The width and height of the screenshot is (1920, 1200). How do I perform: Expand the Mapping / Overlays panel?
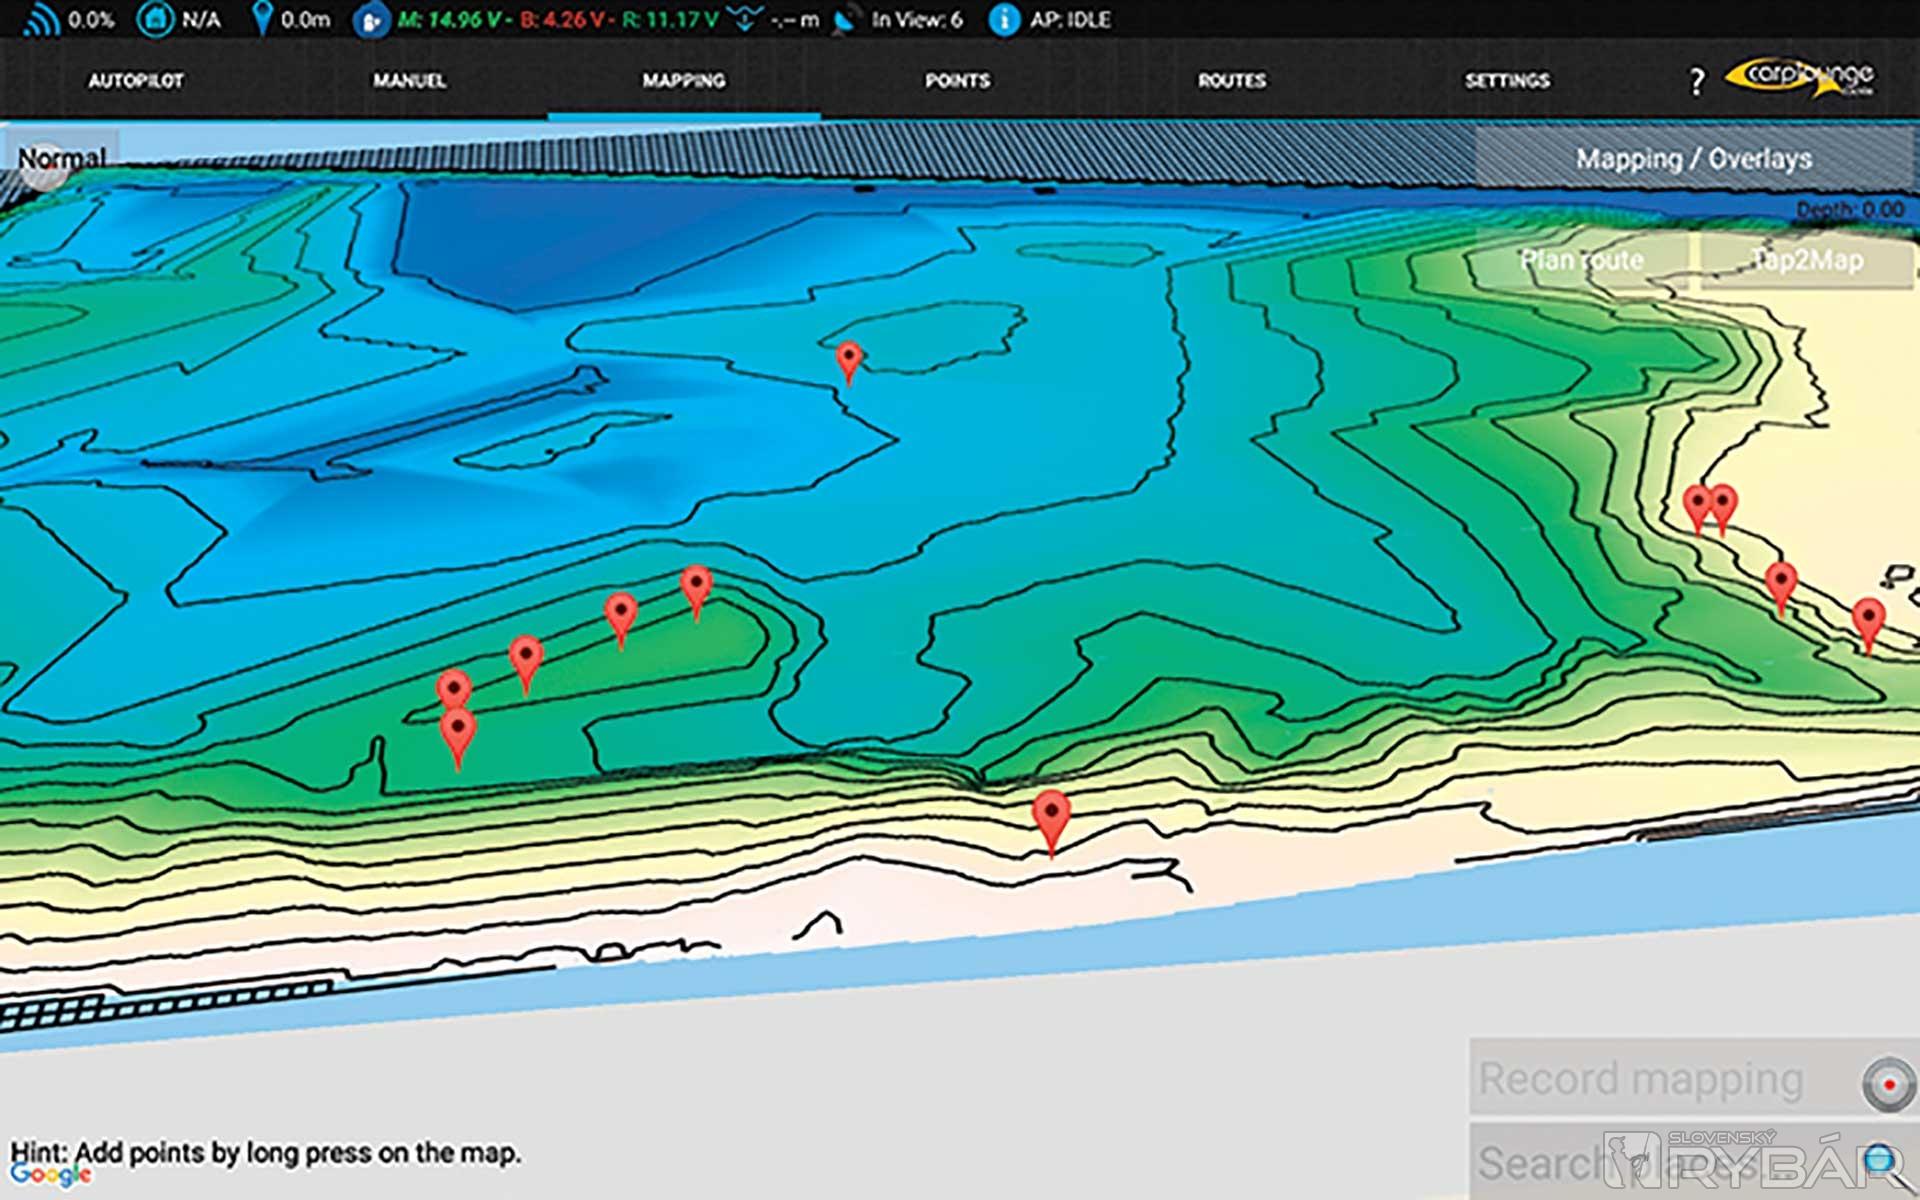[x=1693, y=158]
